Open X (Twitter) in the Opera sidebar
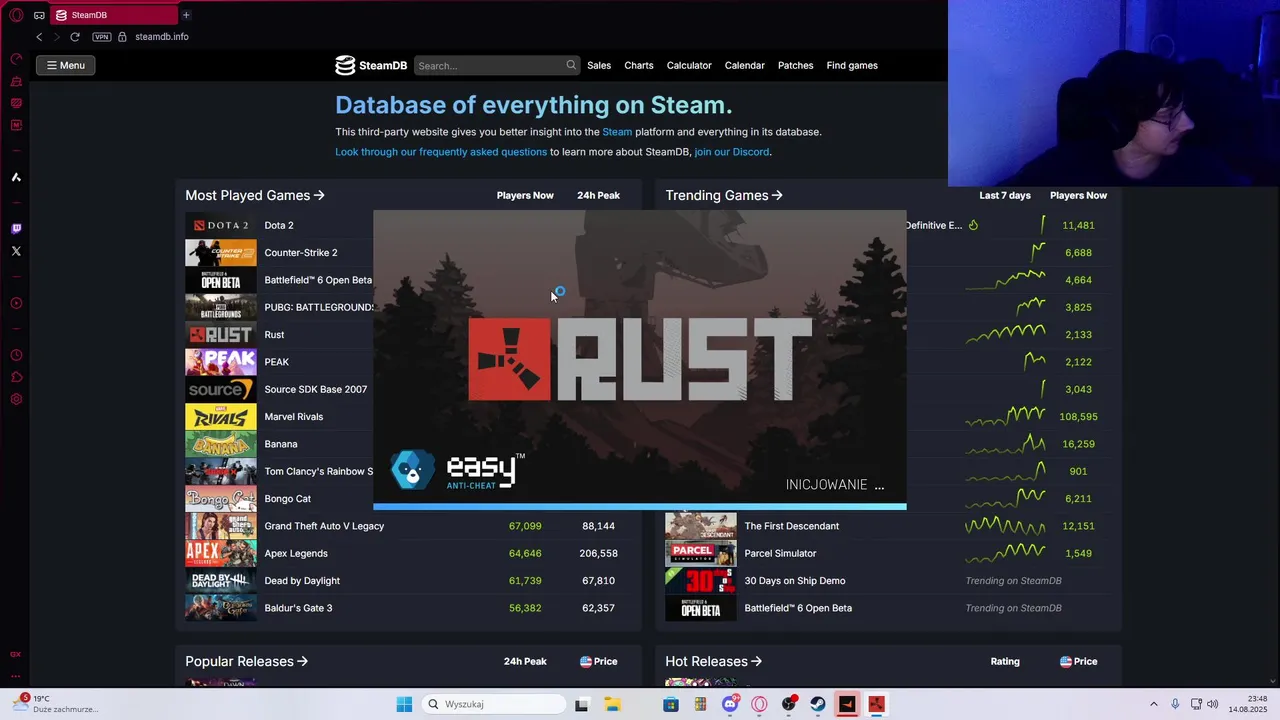 tap(16, 251)
